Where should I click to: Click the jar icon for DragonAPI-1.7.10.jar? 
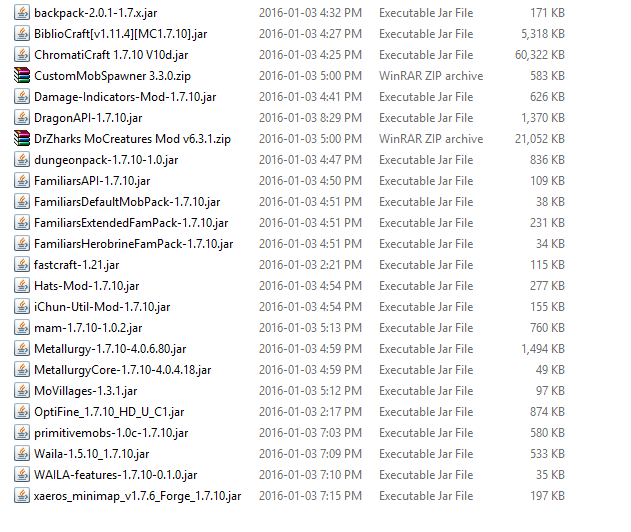click(22, 118)
